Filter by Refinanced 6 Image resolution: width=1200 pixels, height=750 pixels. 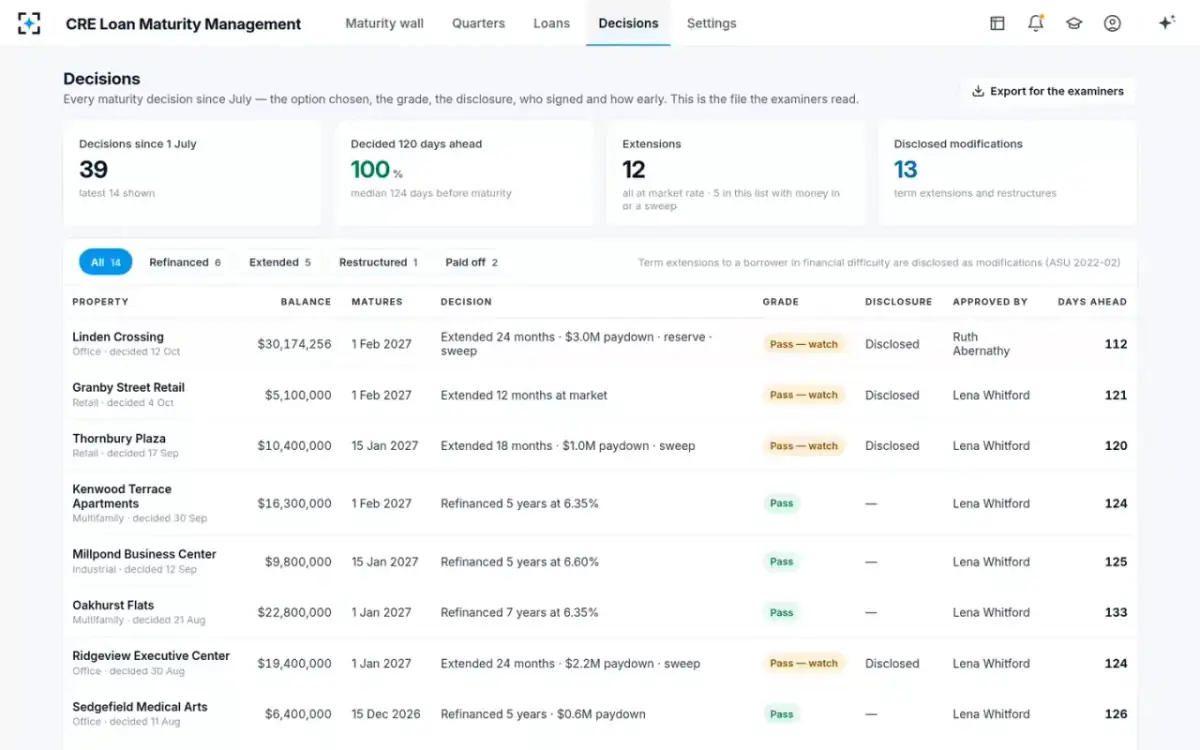coord(185,262)
